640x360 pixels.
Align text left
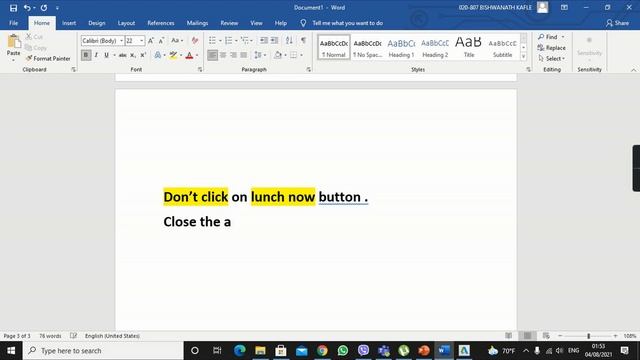point(212,55)
